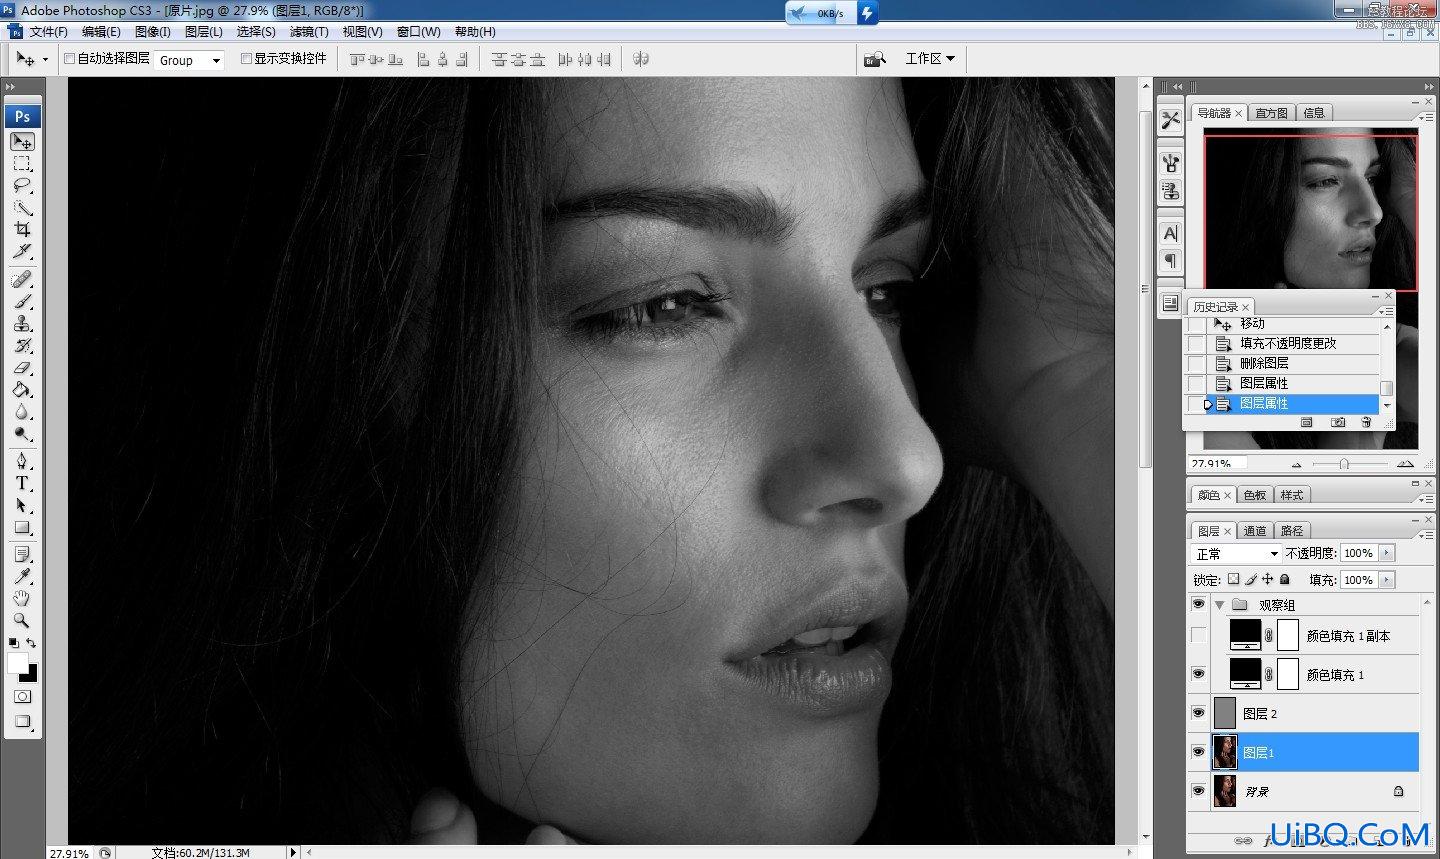Select the Healing Brush tool
The width and height of the screenshot is (1440, 859).
click(22, 279)
